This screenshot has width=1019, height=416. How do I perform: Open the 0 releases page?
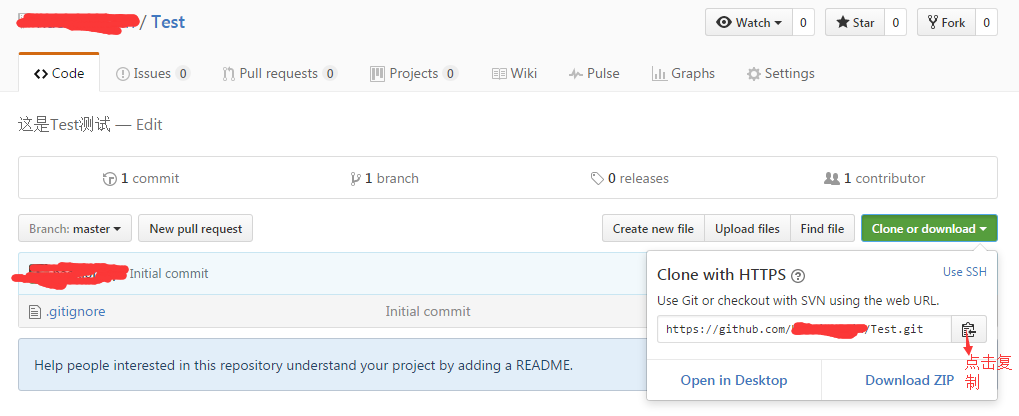pos(630,179)
